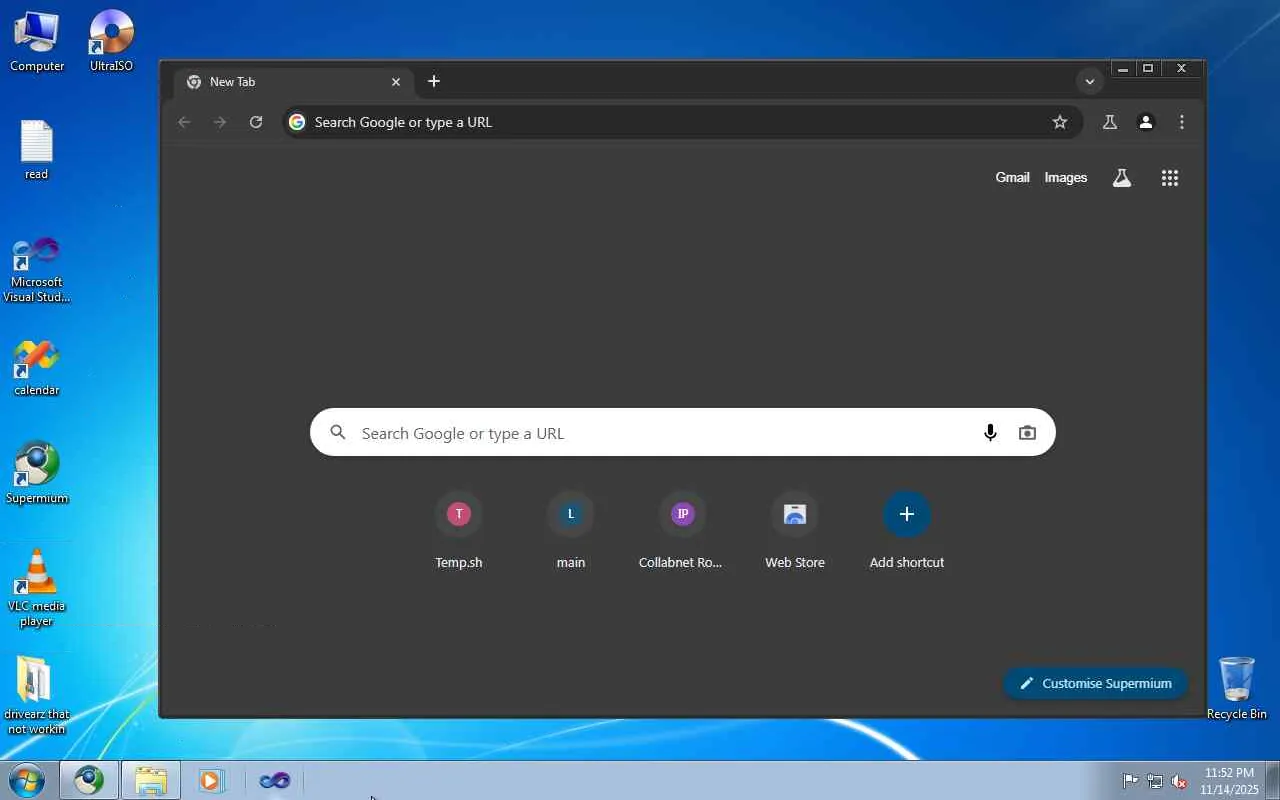Open Search Labs flask on the page
This screenshot has height=800, width=1280.
coord(1122,178)
